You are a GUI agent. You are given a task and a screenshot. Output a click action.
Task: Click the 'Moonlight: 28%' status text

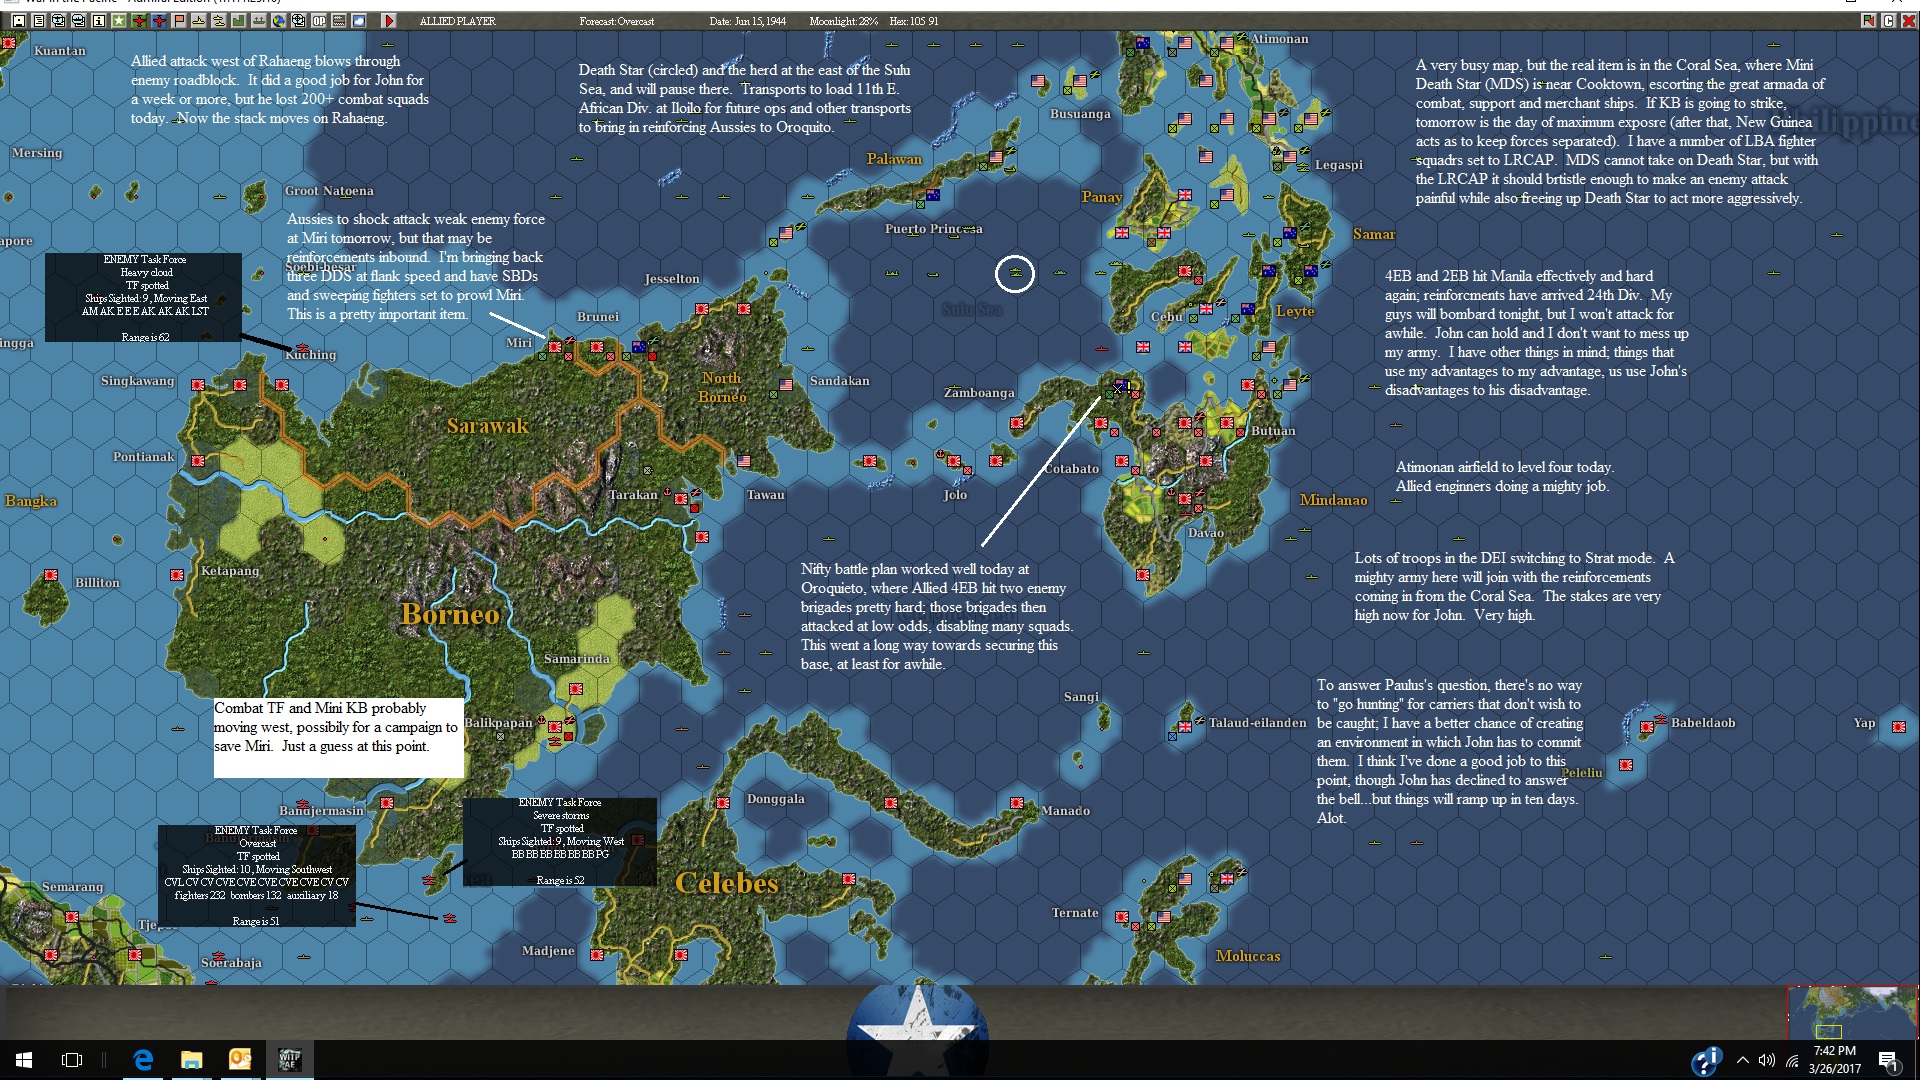pos(843,21)
